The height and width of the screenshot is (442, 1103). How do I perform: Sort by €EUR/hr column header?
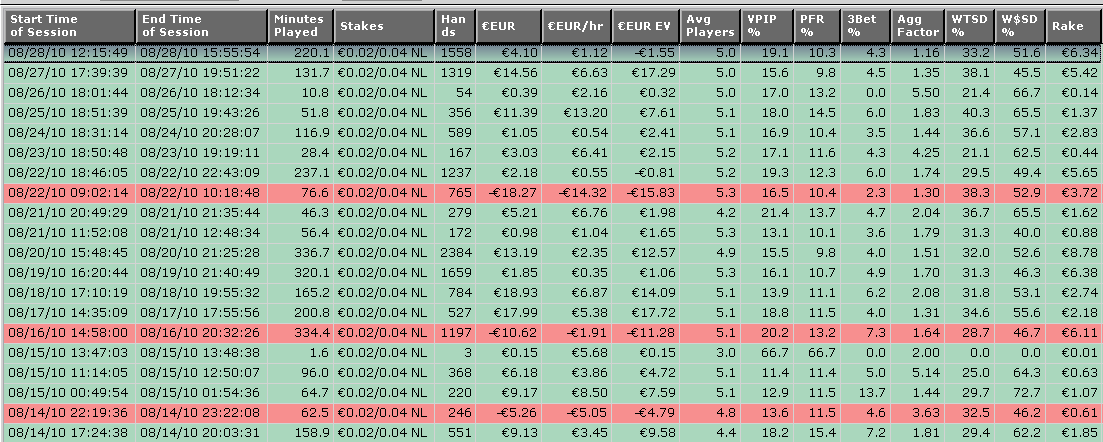click(x=576, y=25)
